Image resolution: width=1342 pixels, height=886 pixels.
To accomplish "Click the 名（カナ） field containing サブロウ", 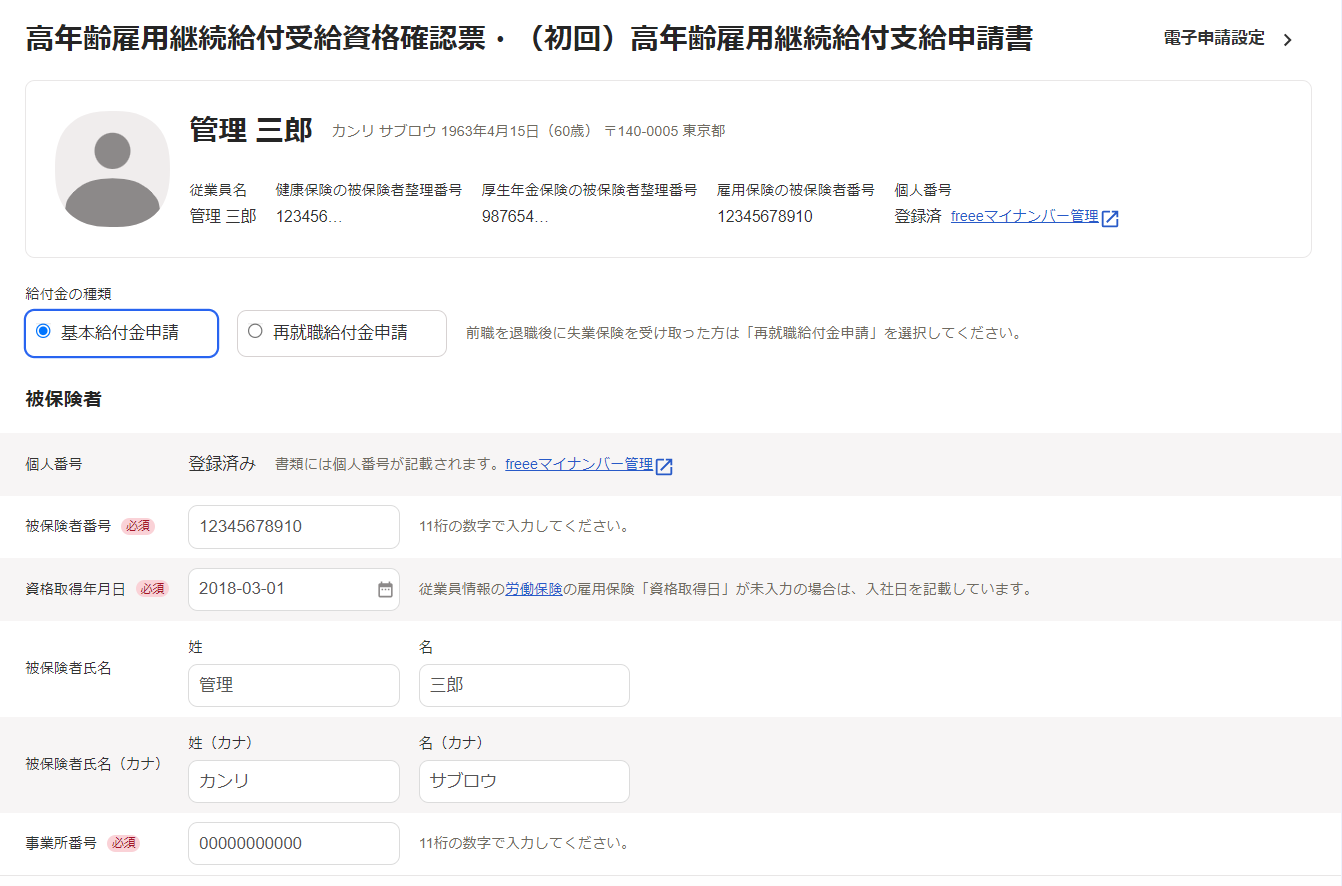I will tap(524, 781).
